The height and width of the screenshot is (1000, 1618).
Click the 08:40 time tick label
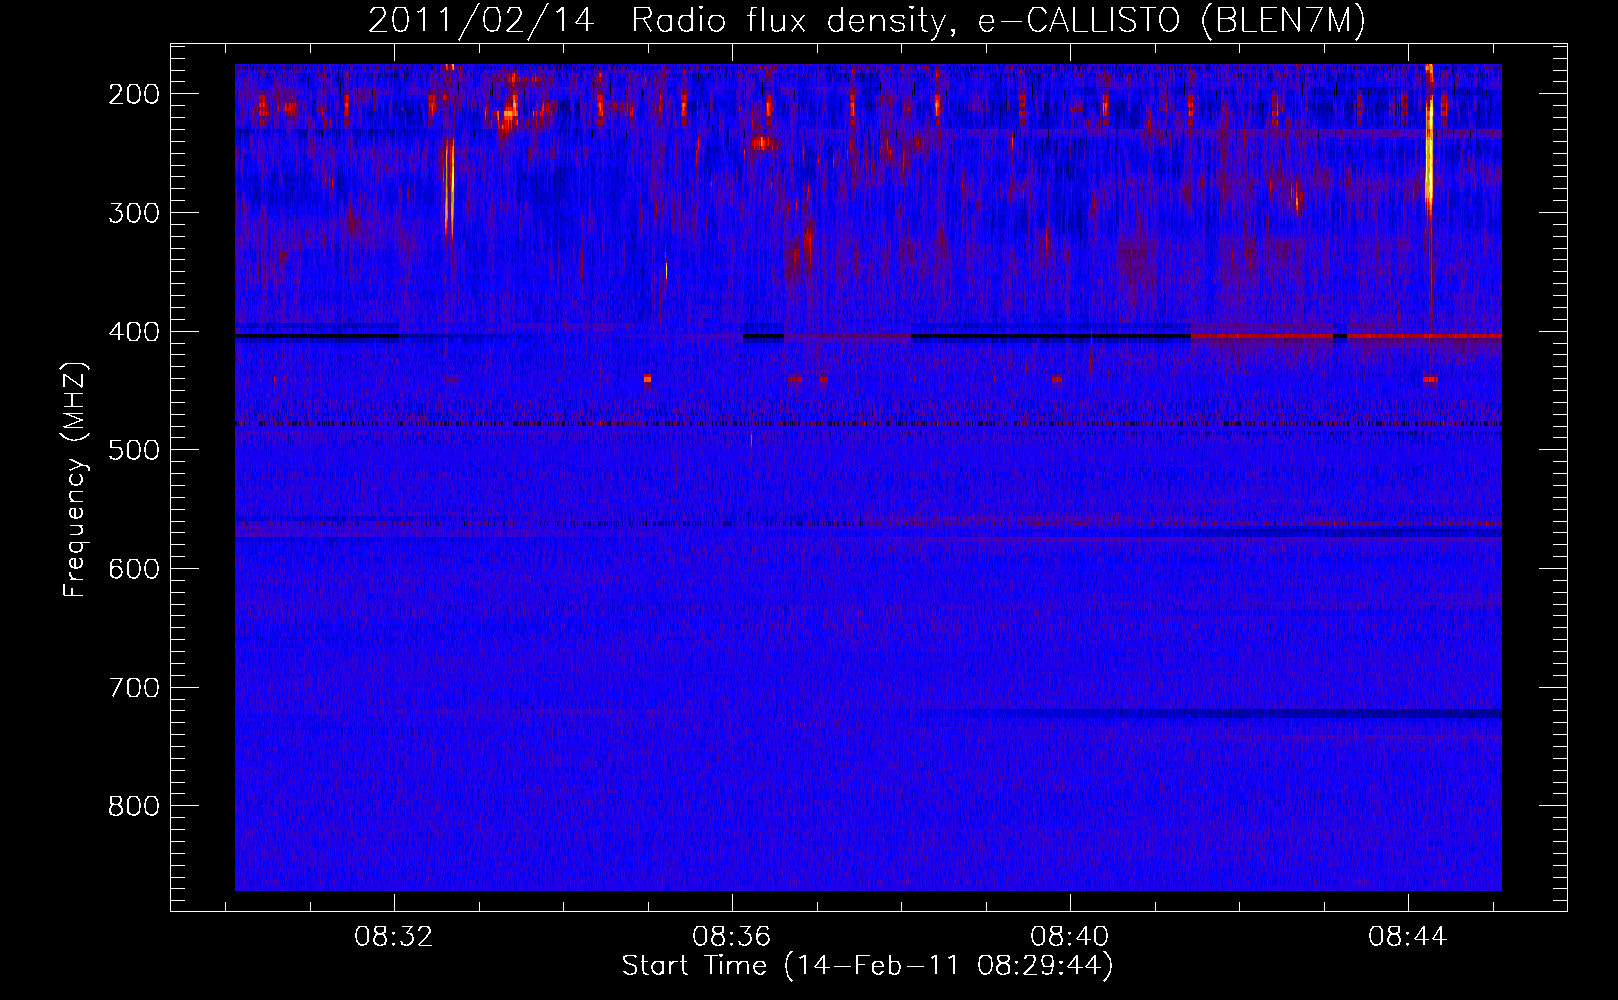pyautogui.click(x=1070, y=937)
